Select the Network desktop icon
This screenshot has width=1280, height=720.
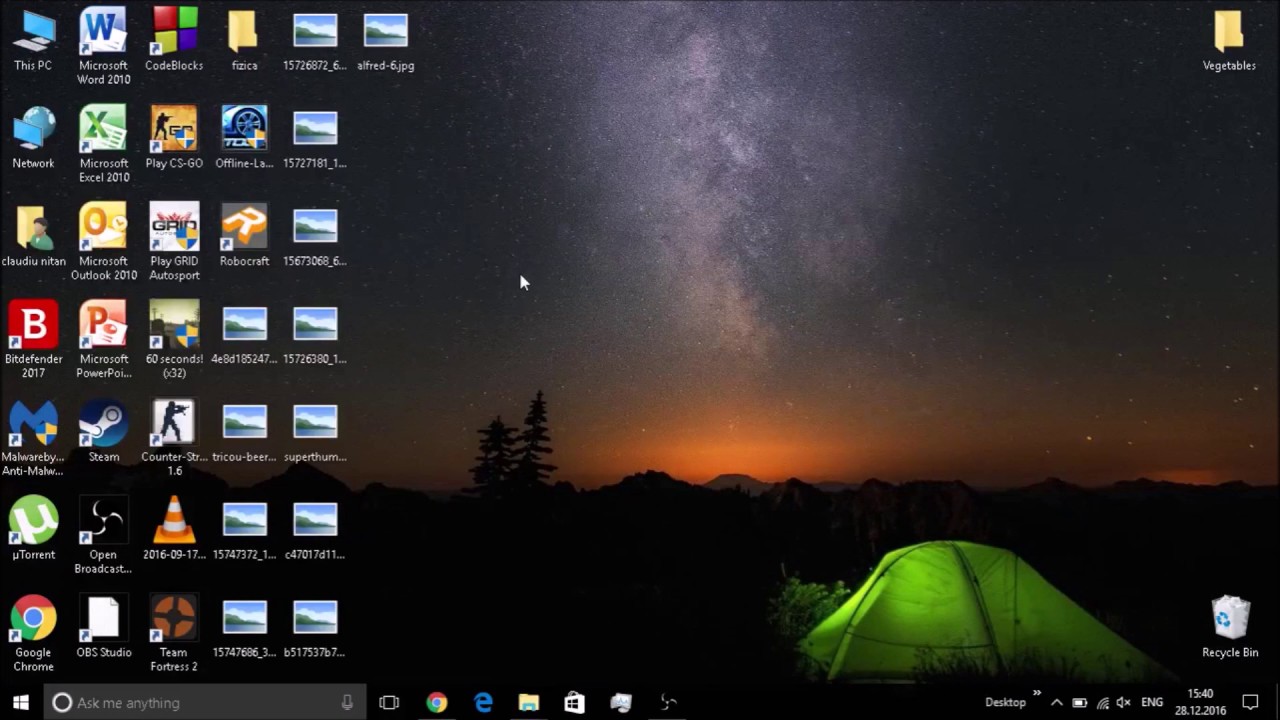coord(33,138)
